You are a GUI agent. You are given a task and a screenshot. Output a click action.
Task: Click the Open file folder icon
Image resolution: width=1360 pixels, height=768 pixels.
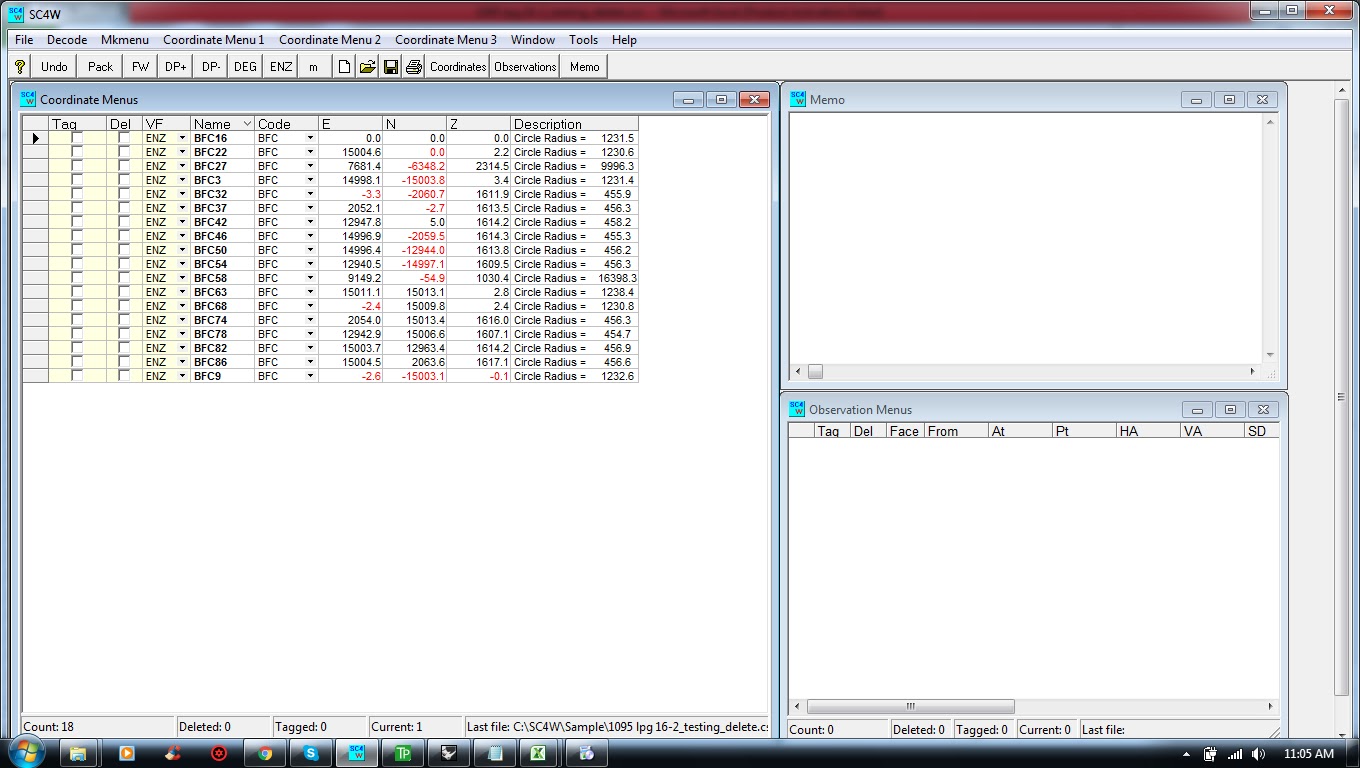[x=367, y=66]
